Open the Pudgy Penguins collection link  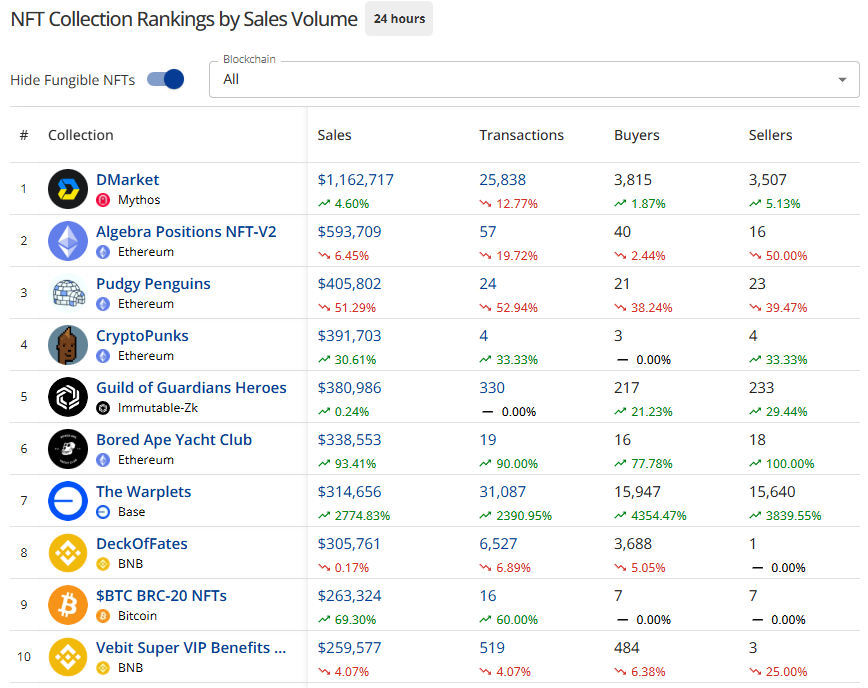coord(153,284)
